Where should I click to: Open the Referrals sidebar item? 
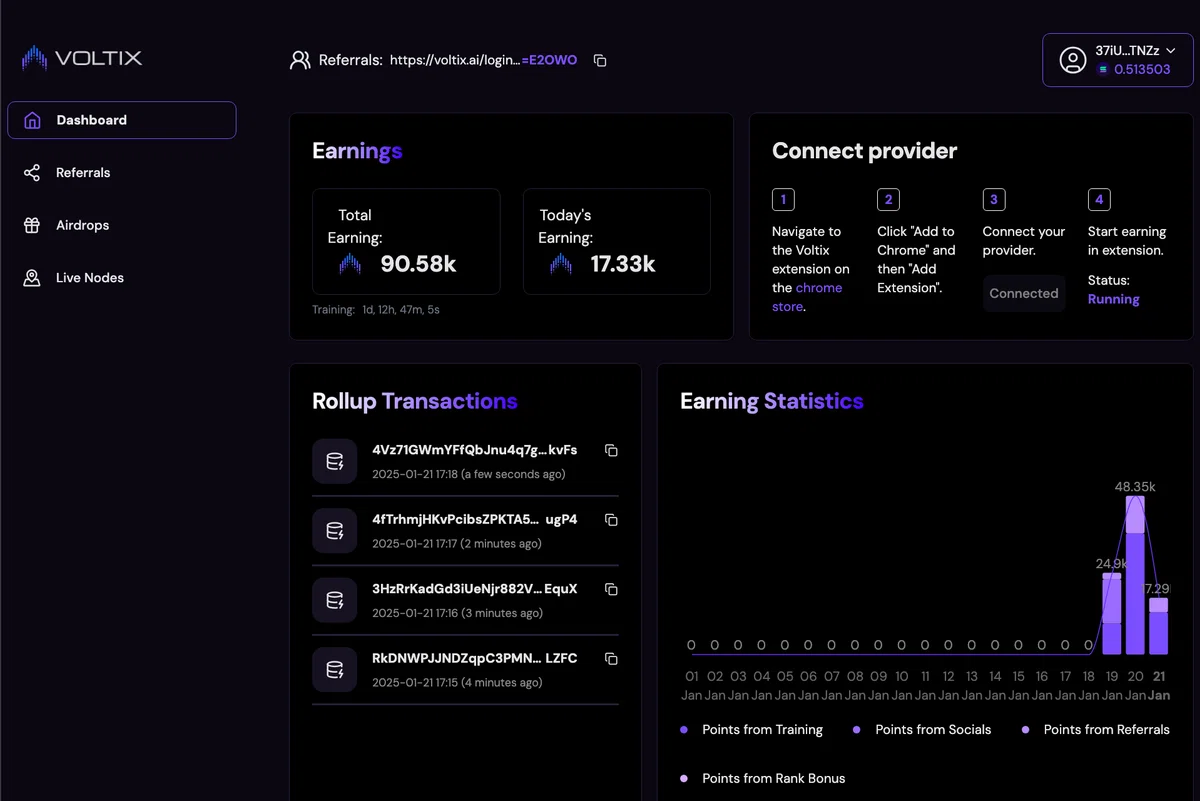tap(83, 173)
